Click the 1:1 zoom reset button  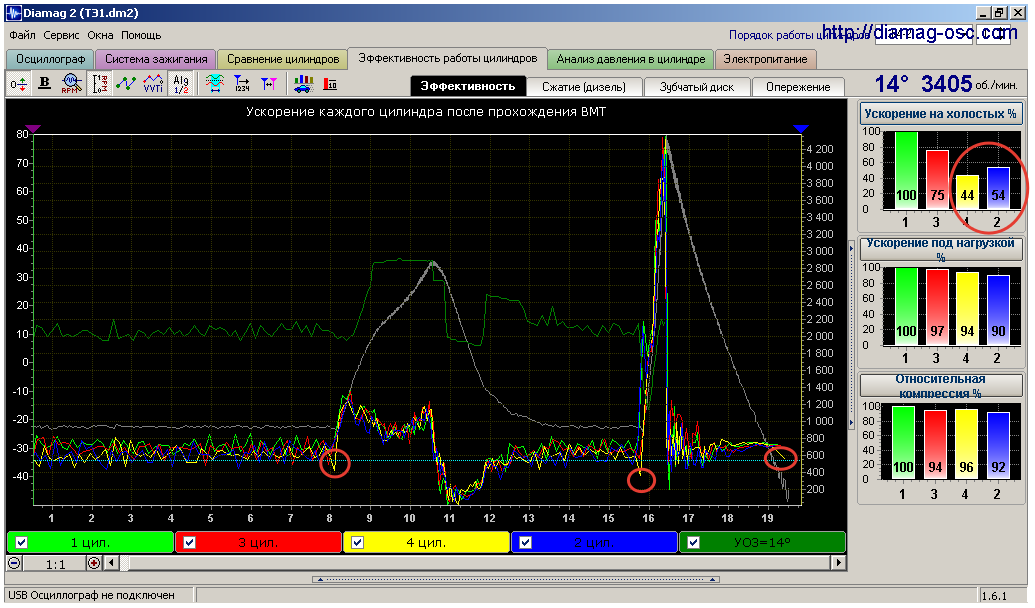pyautogui.click(x=55, y=564)
